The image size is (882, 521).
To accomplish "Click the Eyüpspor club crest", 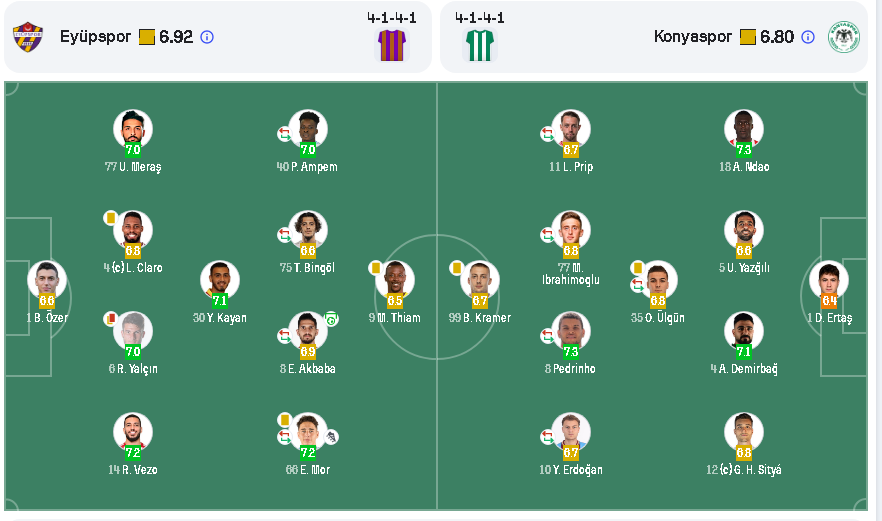I will point(28,37).
